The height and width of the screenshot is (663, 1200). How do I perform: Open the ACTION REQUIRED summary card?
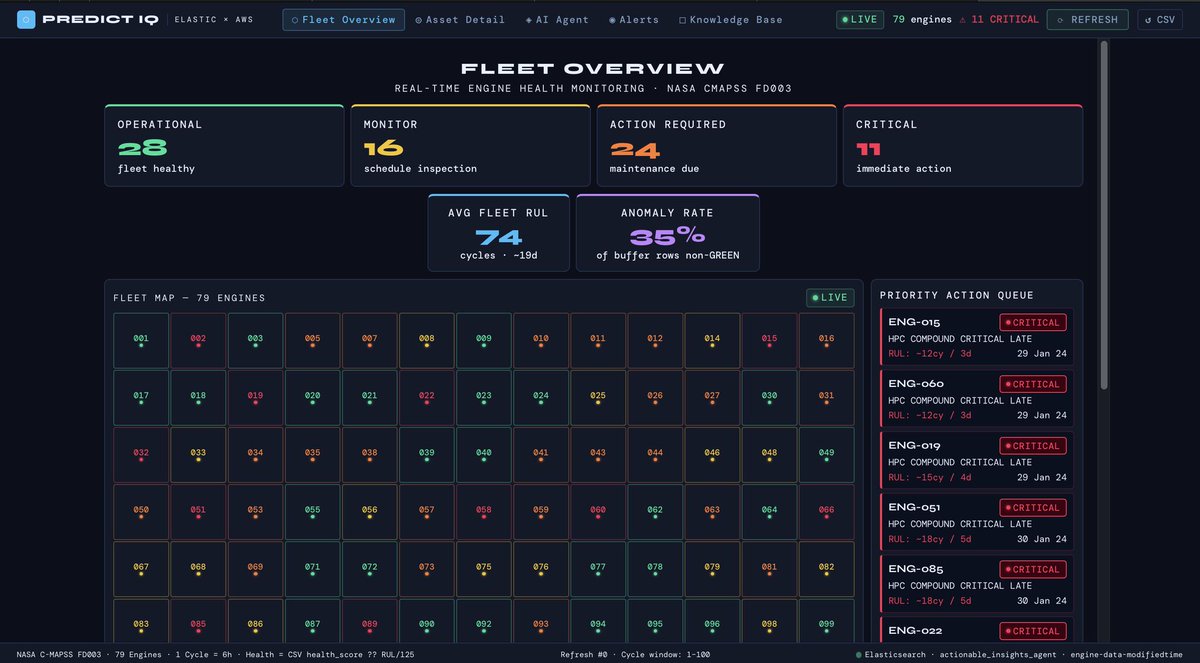point(717,145)
